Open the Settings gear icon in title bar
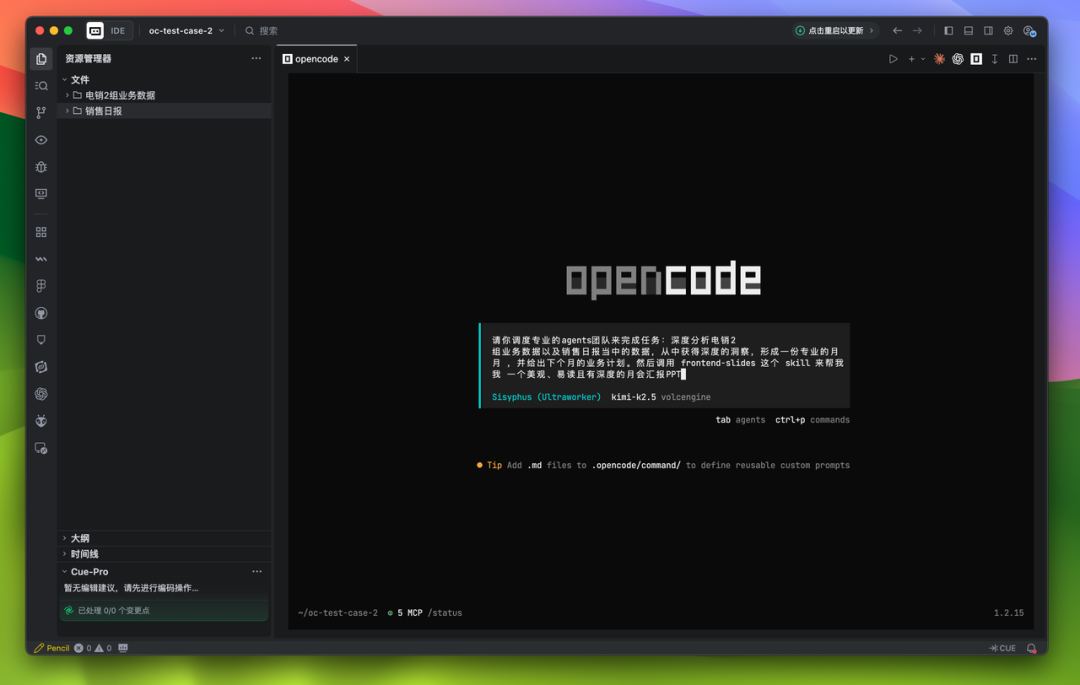The height and width of the screenshot is (685, 1080). 1008,31
